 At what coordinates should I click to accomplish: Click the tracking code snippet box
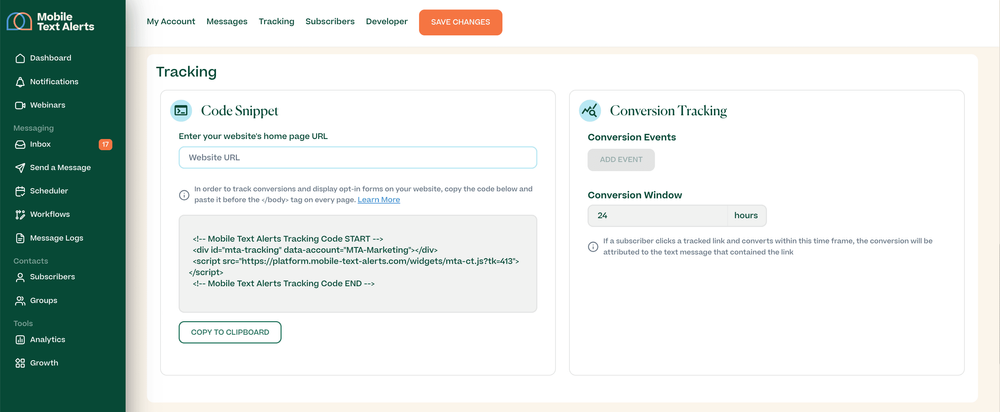click(x=358, y=263)
